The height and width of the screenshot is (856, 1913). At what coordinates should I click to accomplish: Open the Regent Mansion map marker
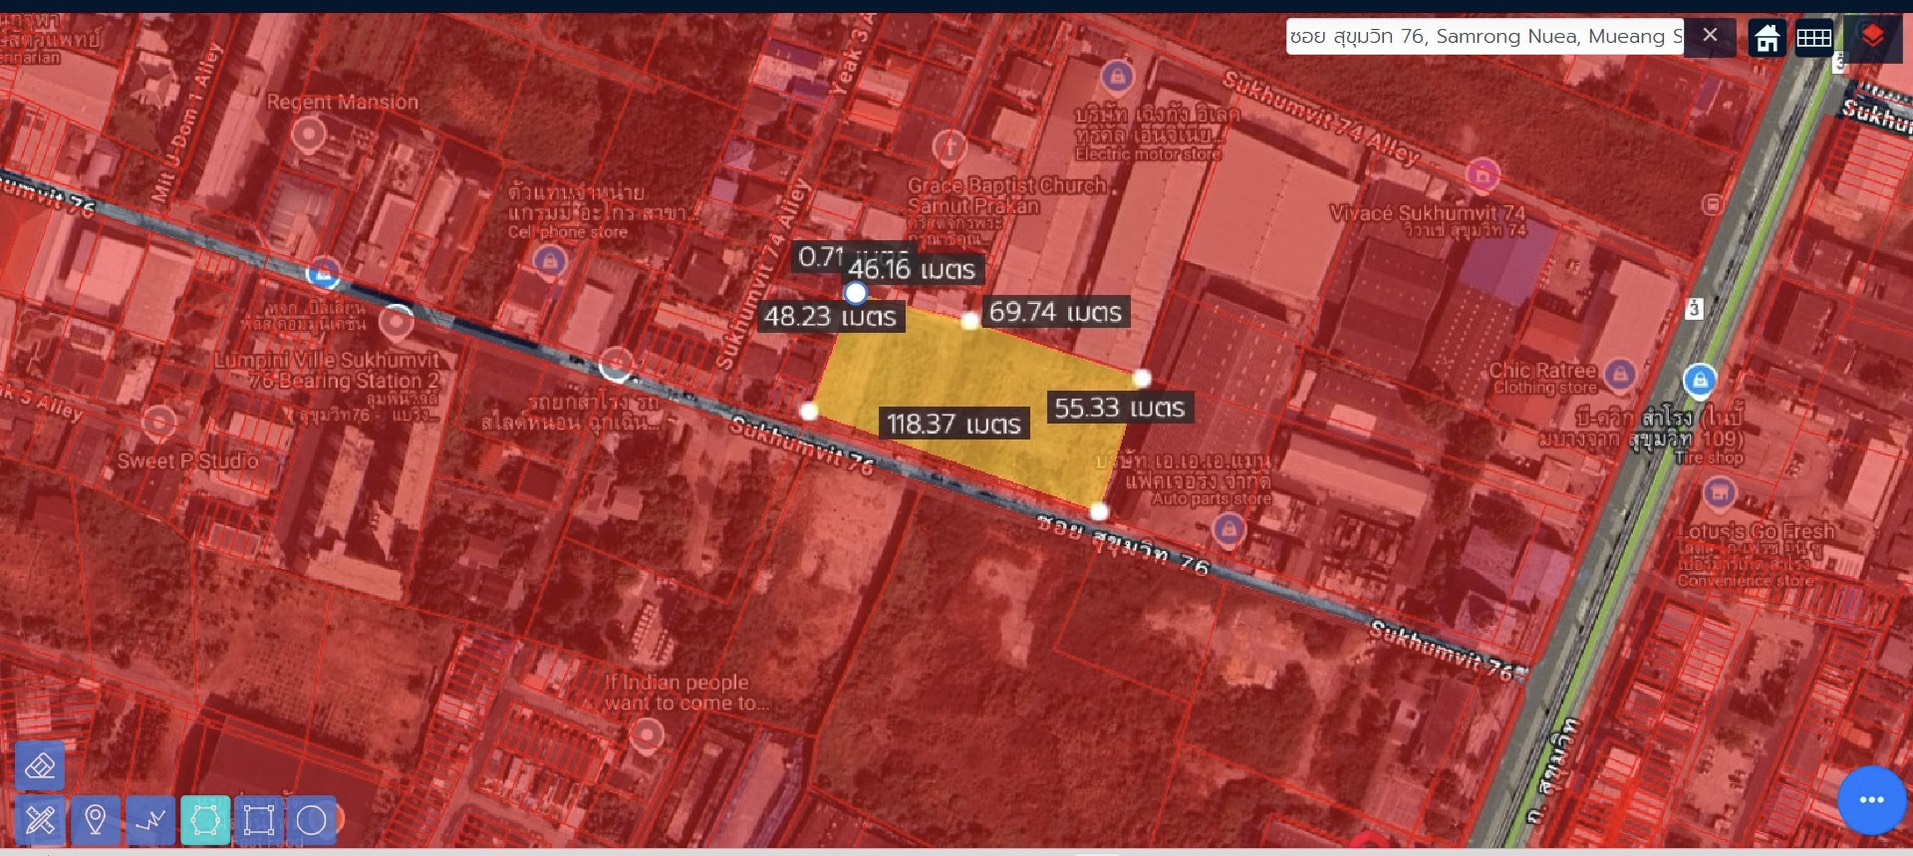point(309,134)
